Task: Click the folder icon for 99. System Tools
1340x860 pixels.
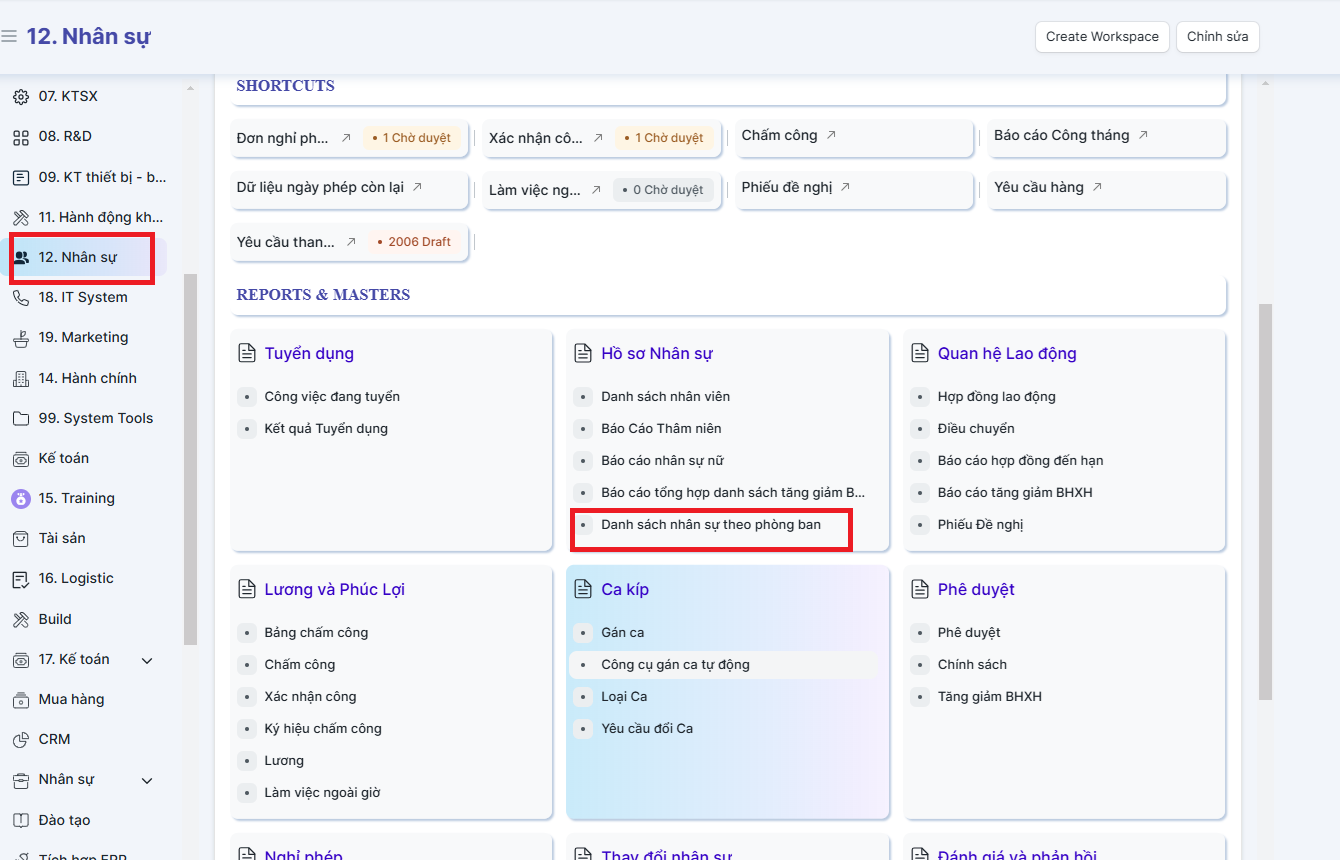Action: tap(20, 419)
